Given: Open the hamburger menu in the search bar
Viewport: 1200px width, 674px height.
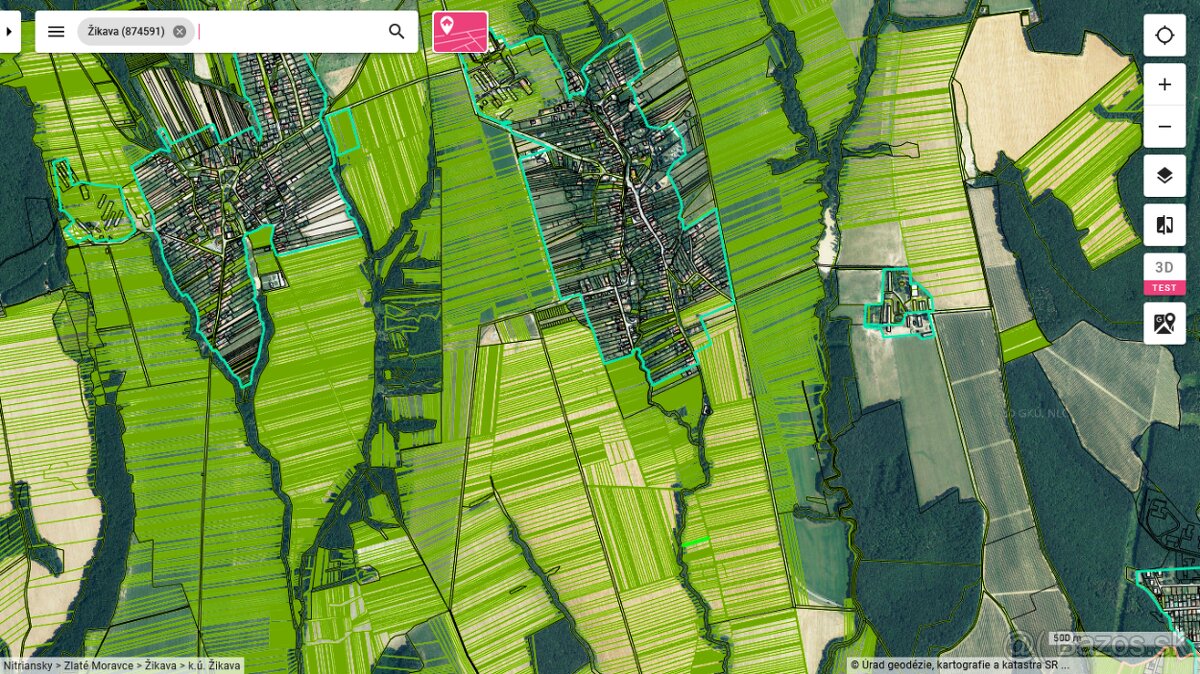Looking at the screenshot, I should point(56,32).
